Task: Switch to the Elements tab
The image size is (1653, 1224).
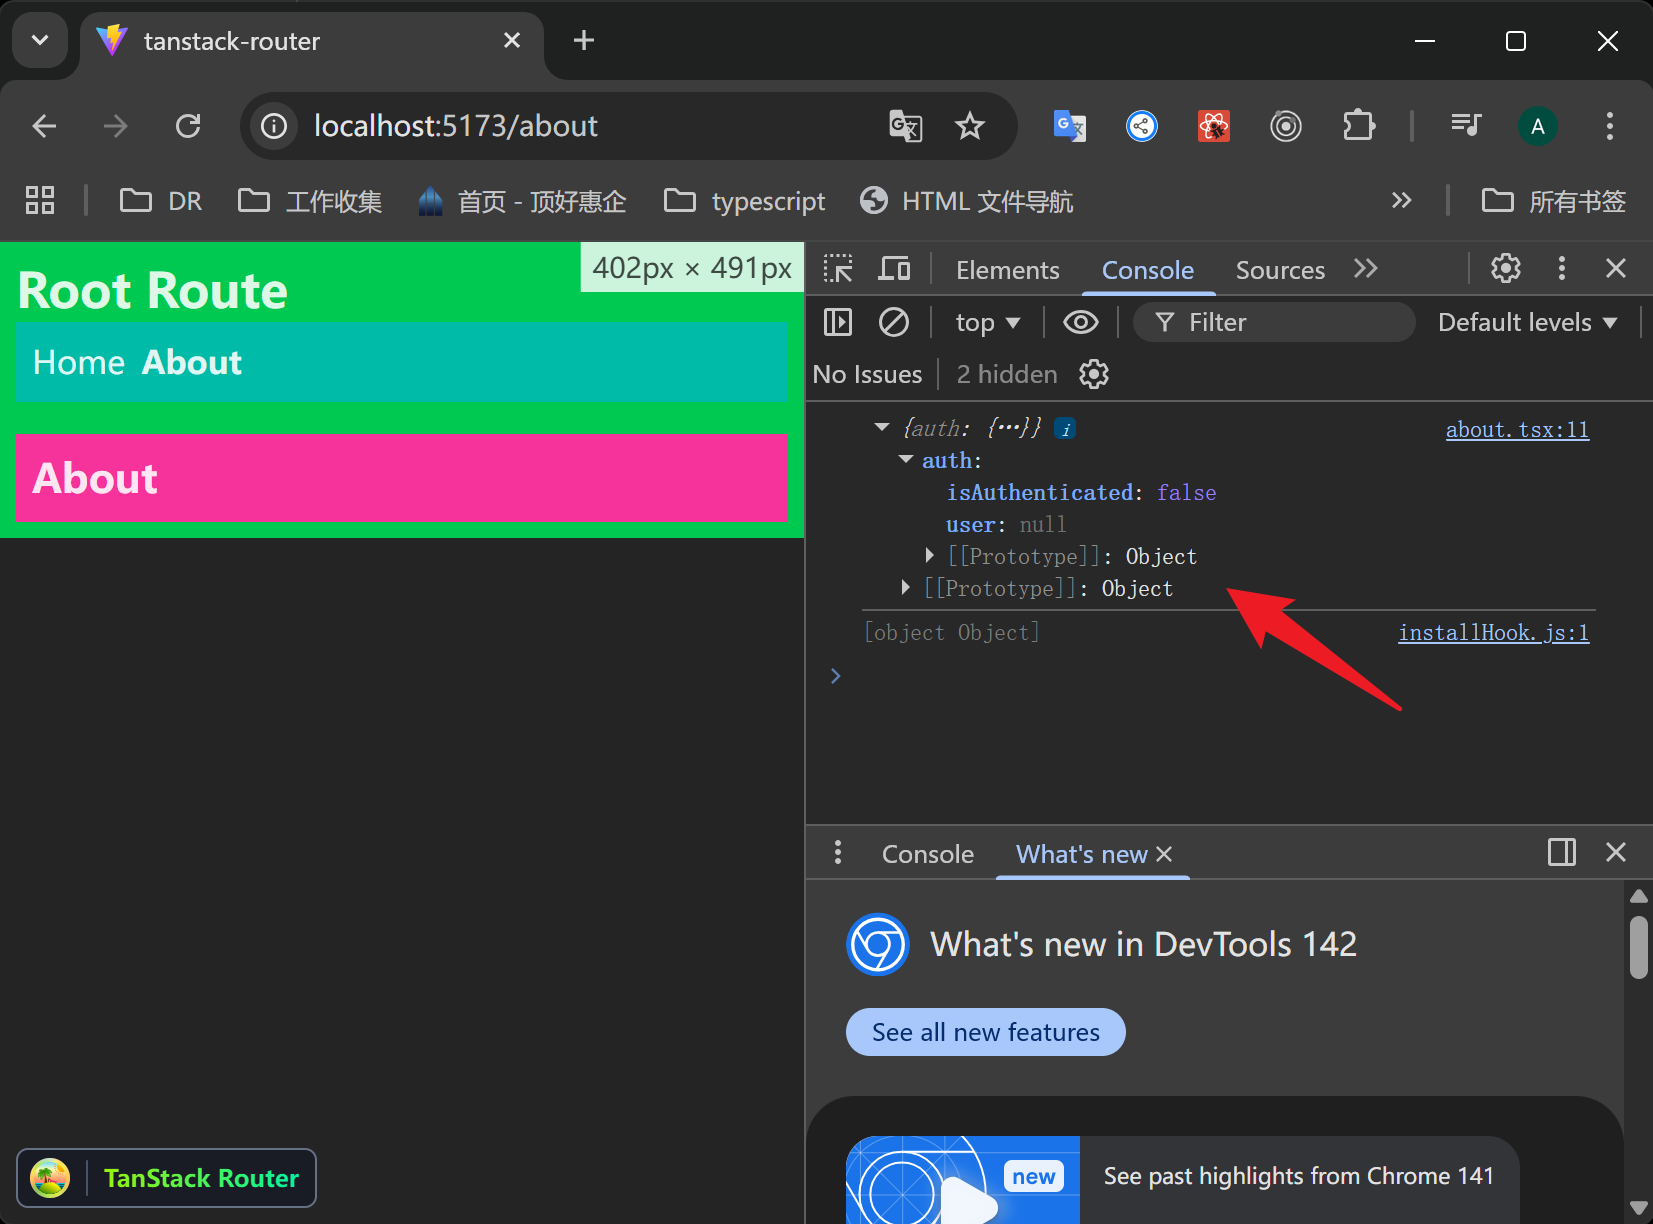Action: pos(1007,270)
